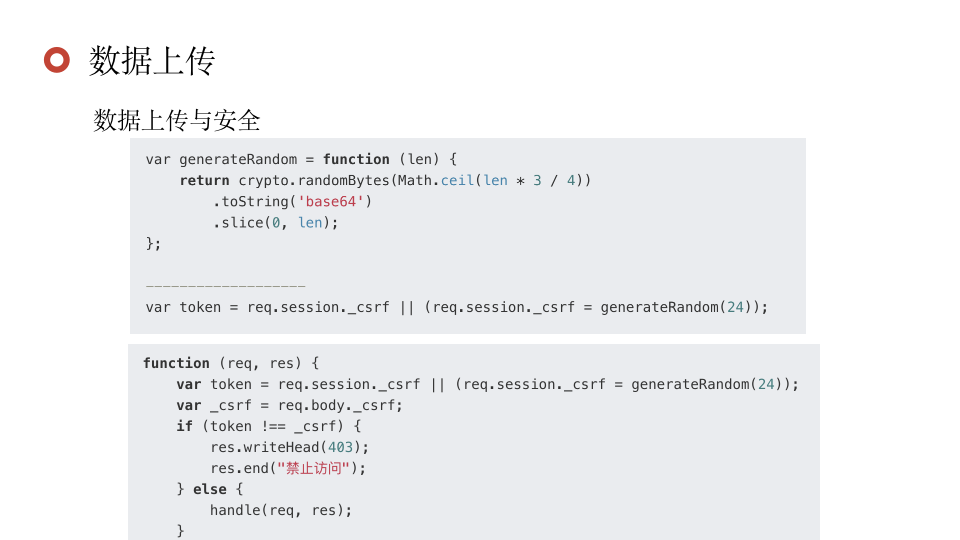
Task: Select the 'var _csrf = req.body._csrf;' line
Action: click(x=289, y=405)
